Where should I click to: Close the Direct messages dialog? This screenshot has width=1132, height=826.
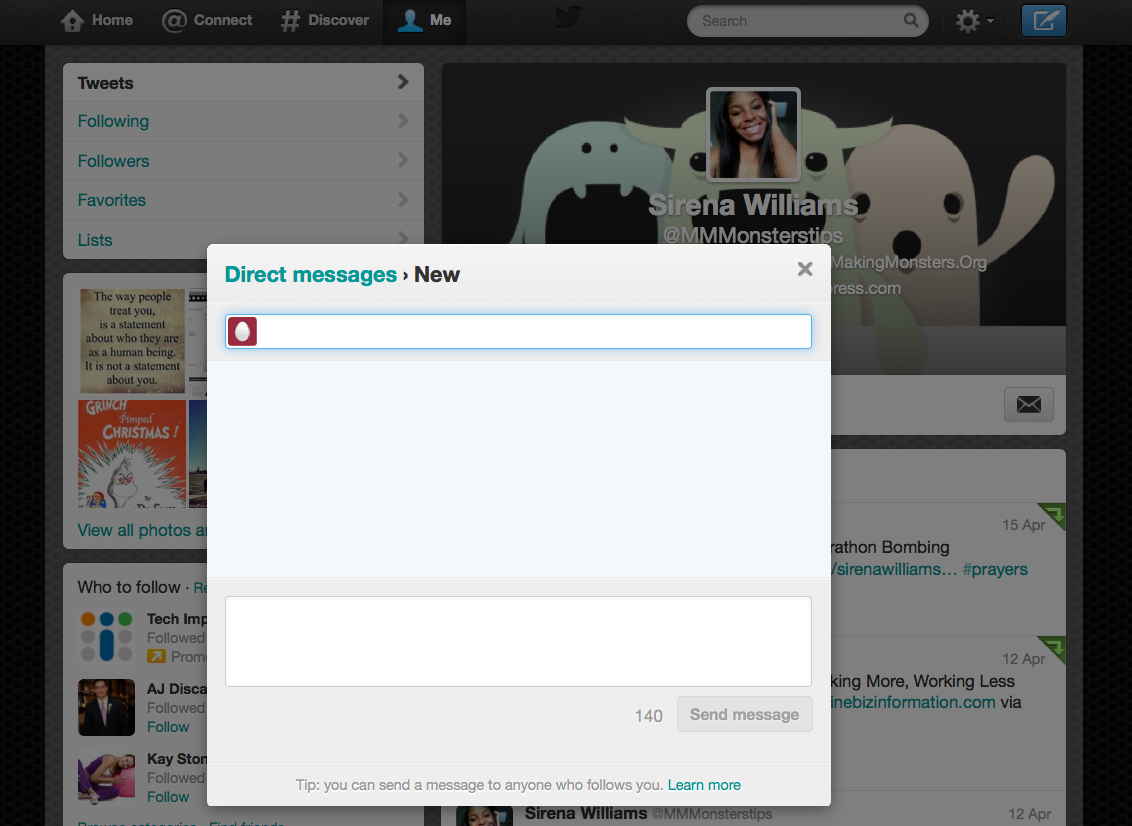point(805,269)
